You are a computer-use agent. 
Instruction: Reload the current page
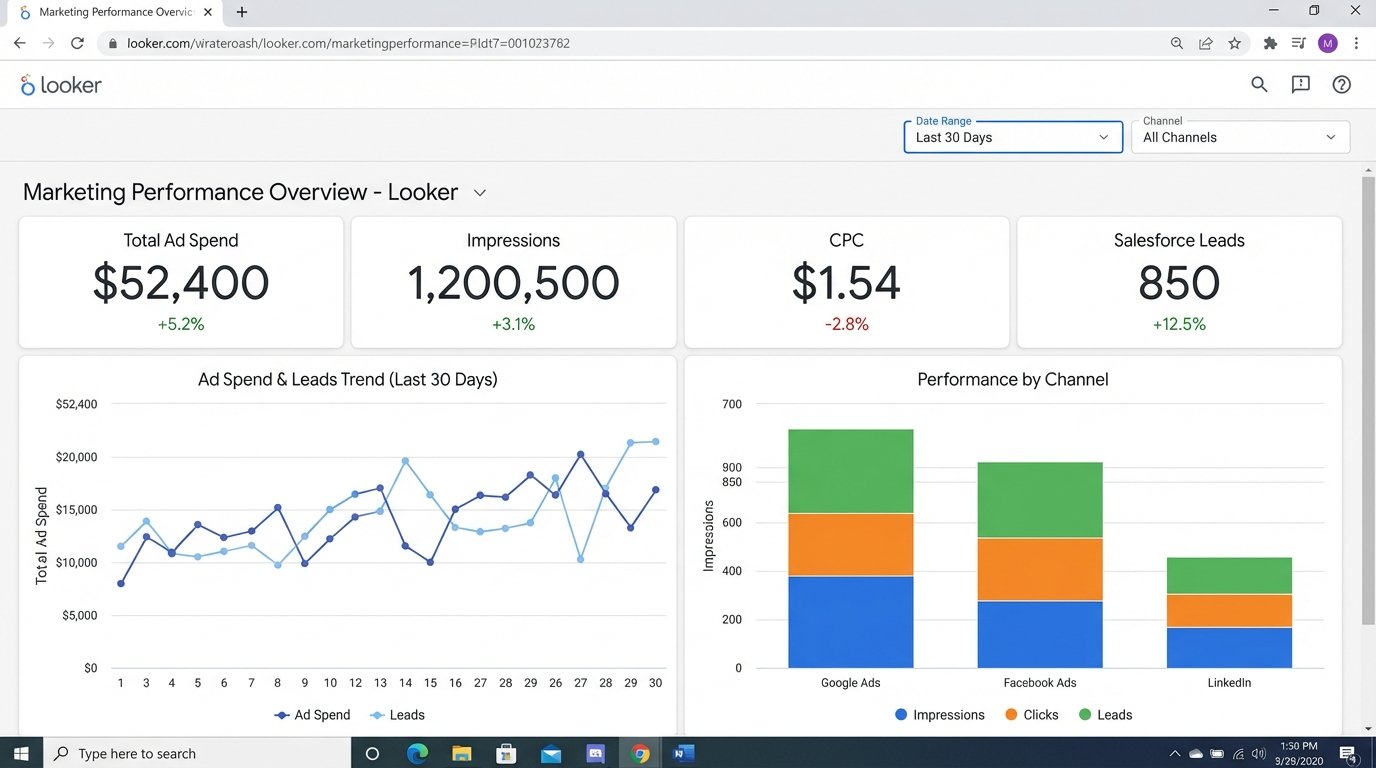tap(77, 43)
